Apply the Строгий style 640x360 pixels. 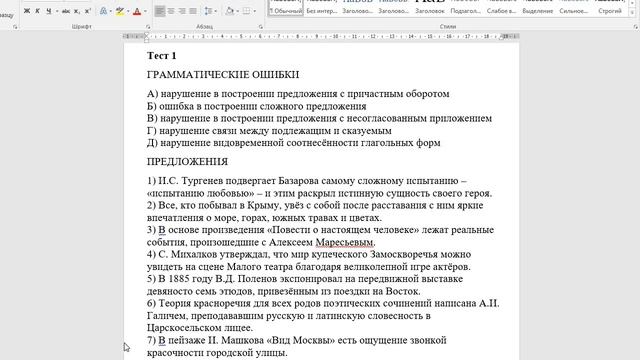(x=609, y=7)
